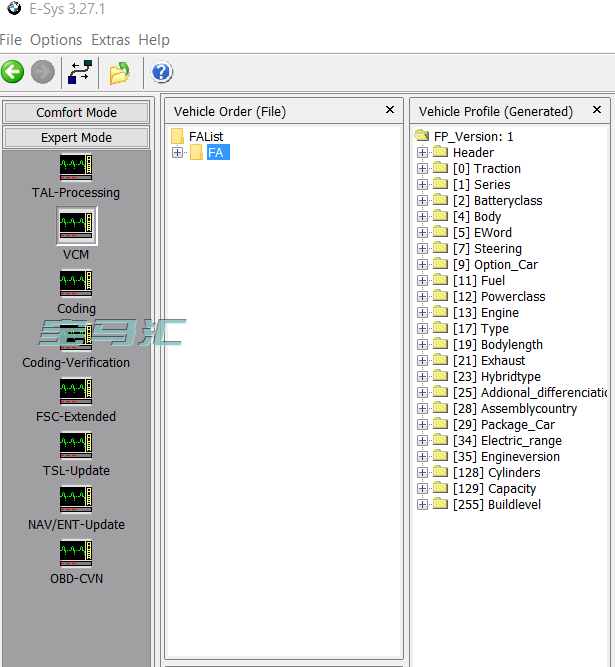Open the OBD-CVN module icon
615x667 pixels.
coord(76,553)
